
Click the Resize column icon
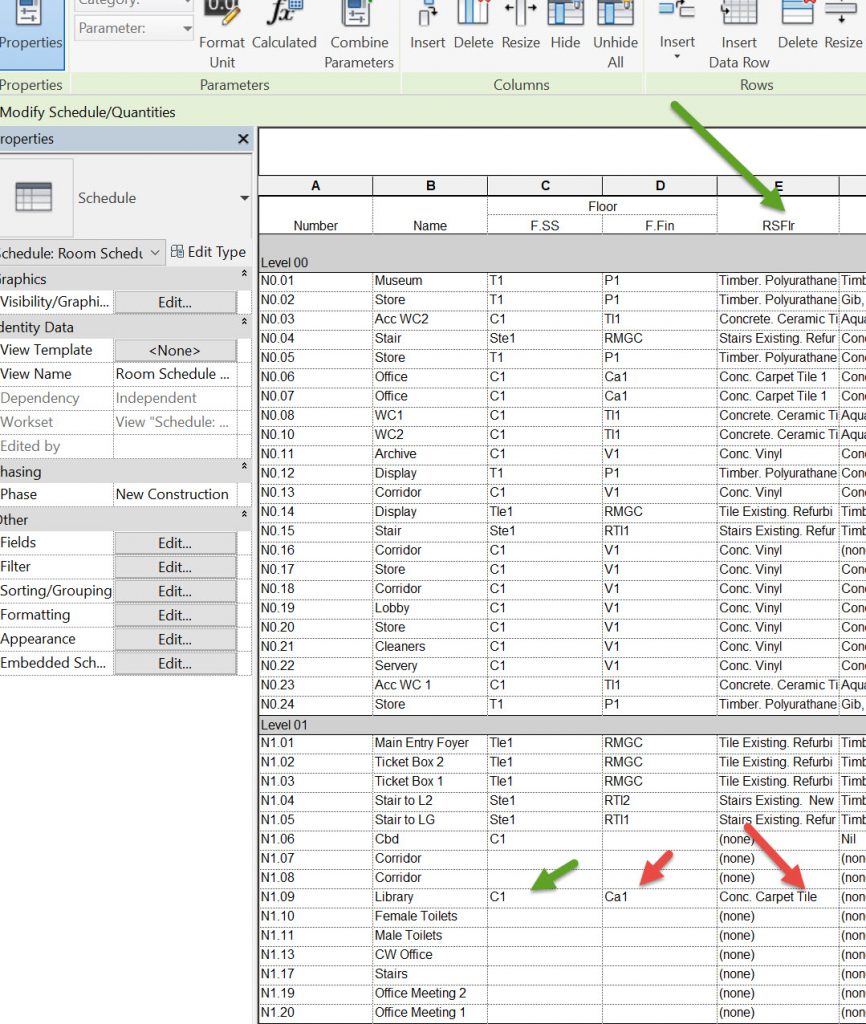point(520,14)
